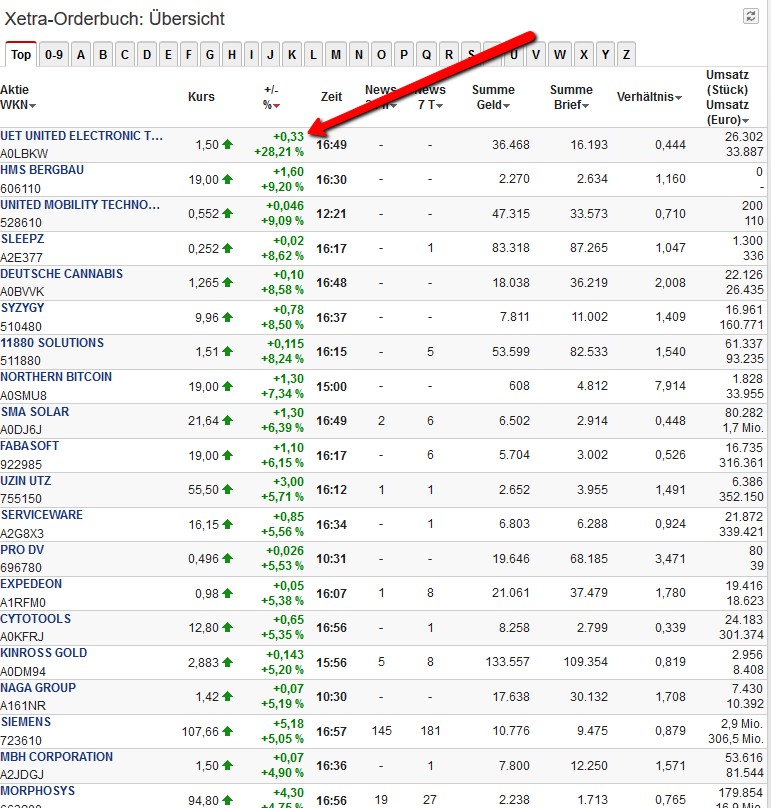Open 11880 SOLUTIONS stock link
771x808 pixels.
(52, 343)
